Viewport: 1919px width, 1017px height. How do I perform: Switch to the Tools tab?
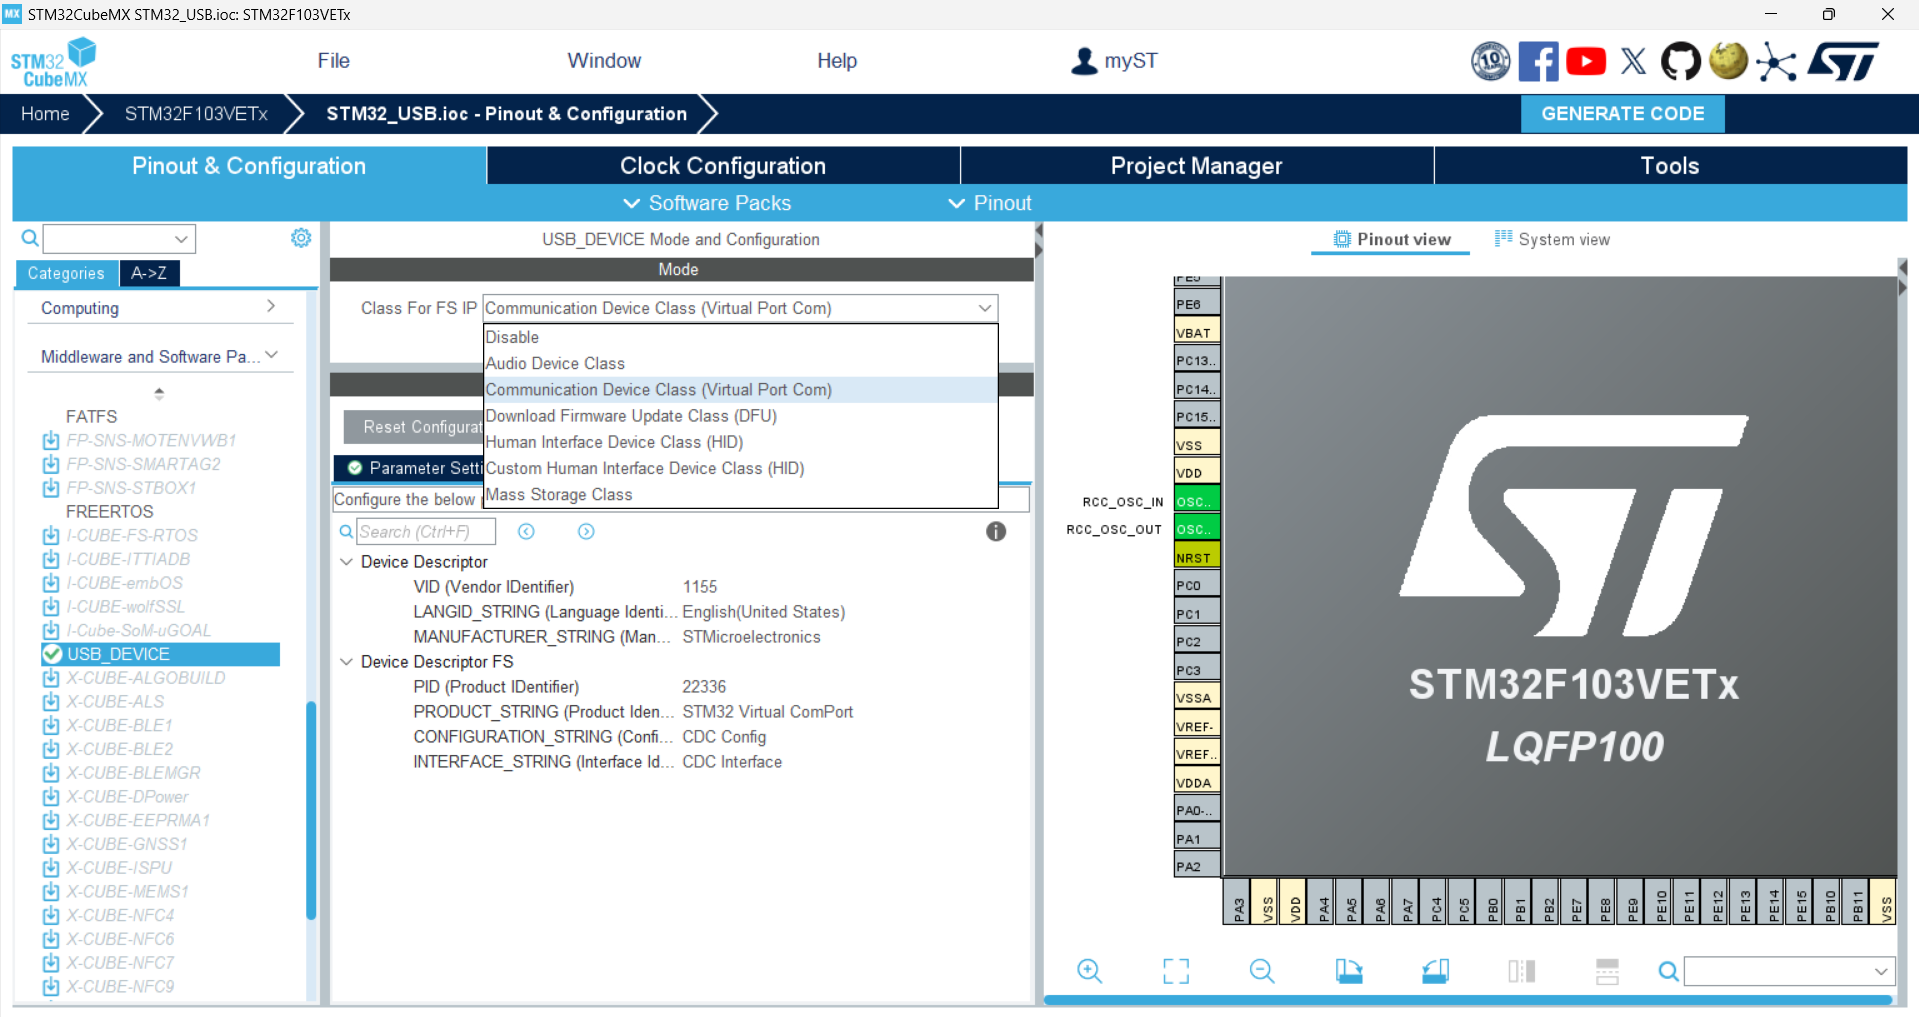pyautogui.click(x=1670, y=166)
